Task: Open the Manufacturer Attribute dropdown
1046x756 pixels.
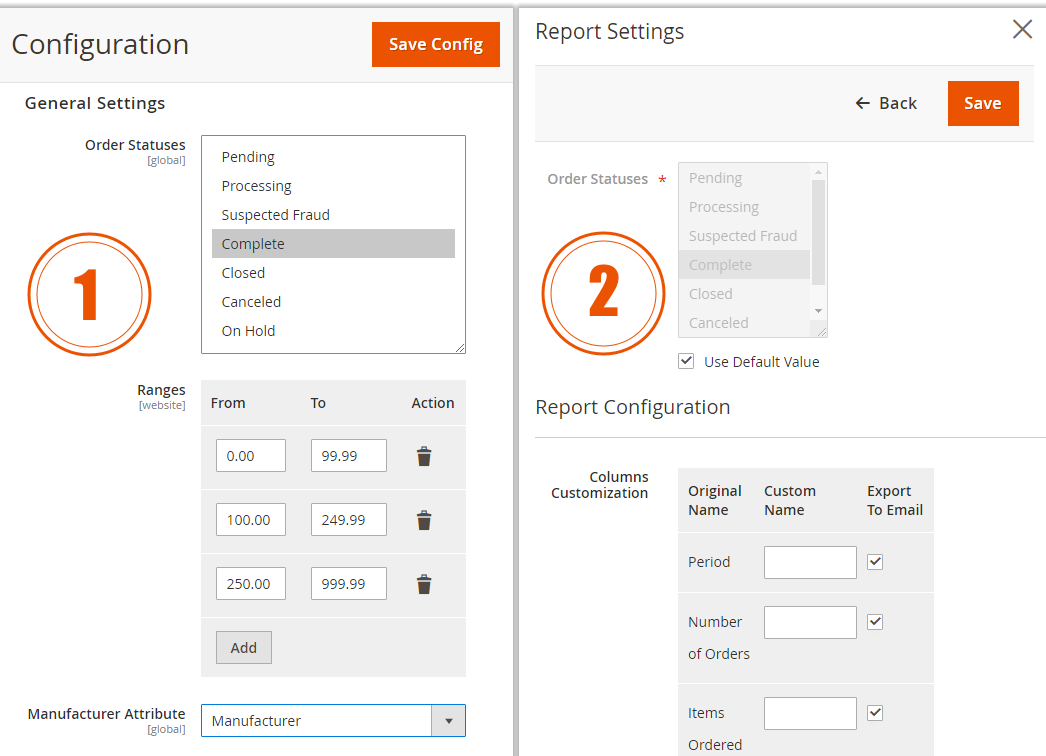Action: 333,721
